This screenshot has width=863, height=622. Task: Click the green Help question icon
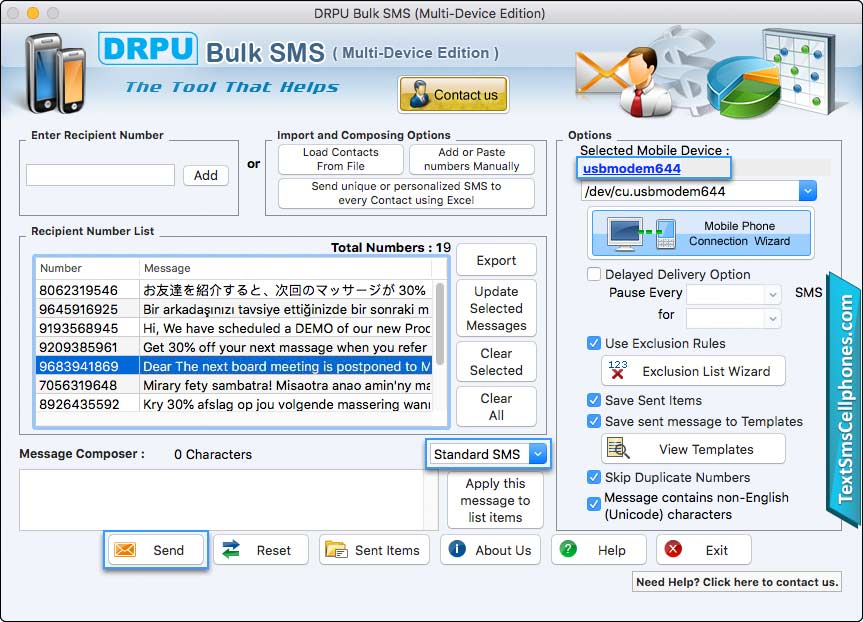click(568, 549)
